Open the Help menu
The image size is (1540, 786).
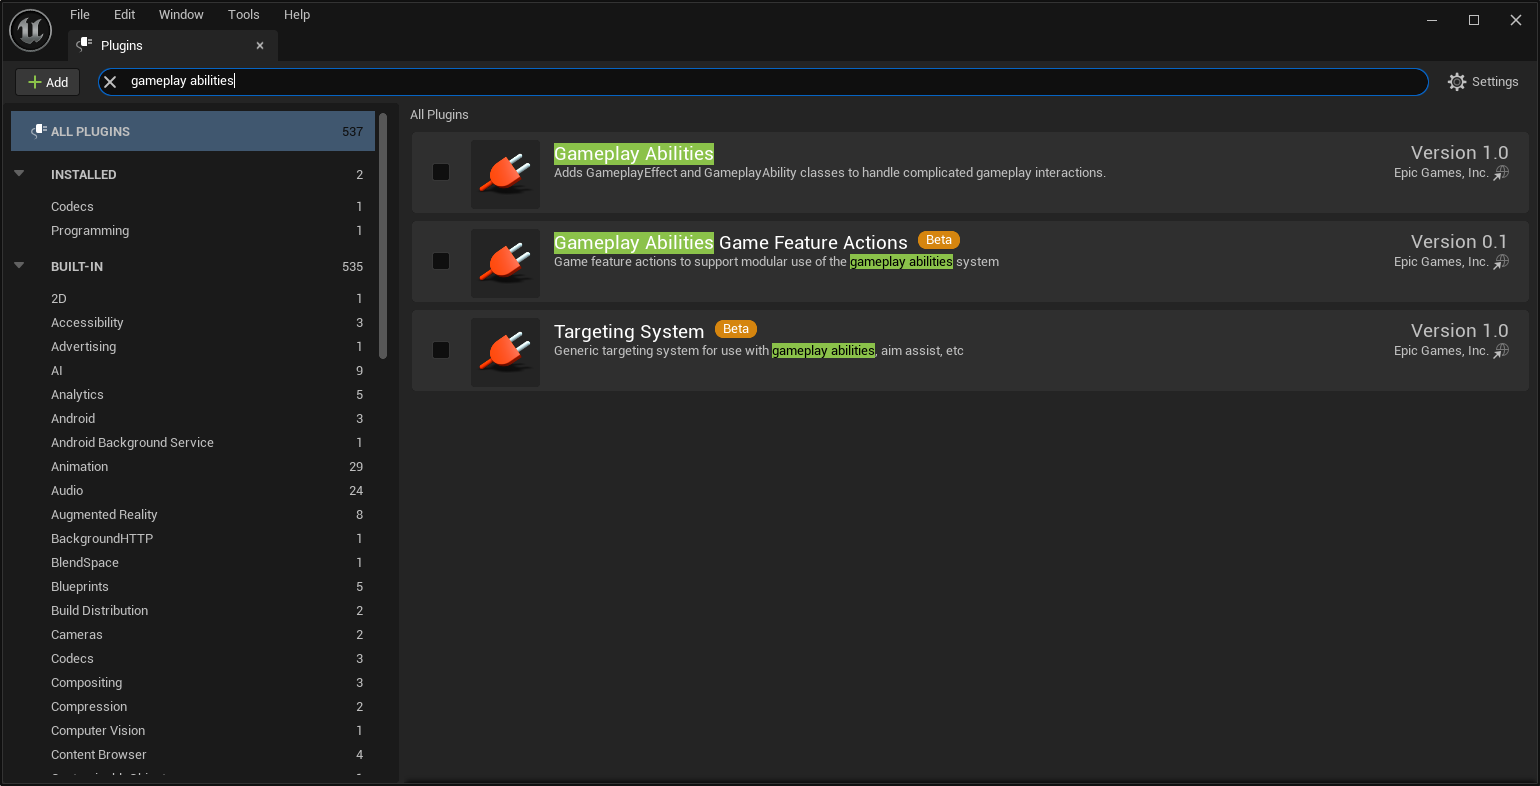tap(297, 15)
